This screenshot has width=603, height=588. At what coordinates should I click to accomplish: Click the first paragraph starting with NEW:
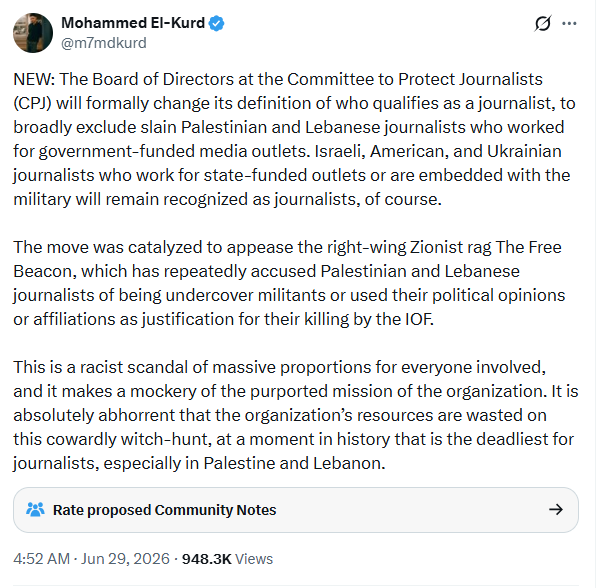[x=294, y=139]
